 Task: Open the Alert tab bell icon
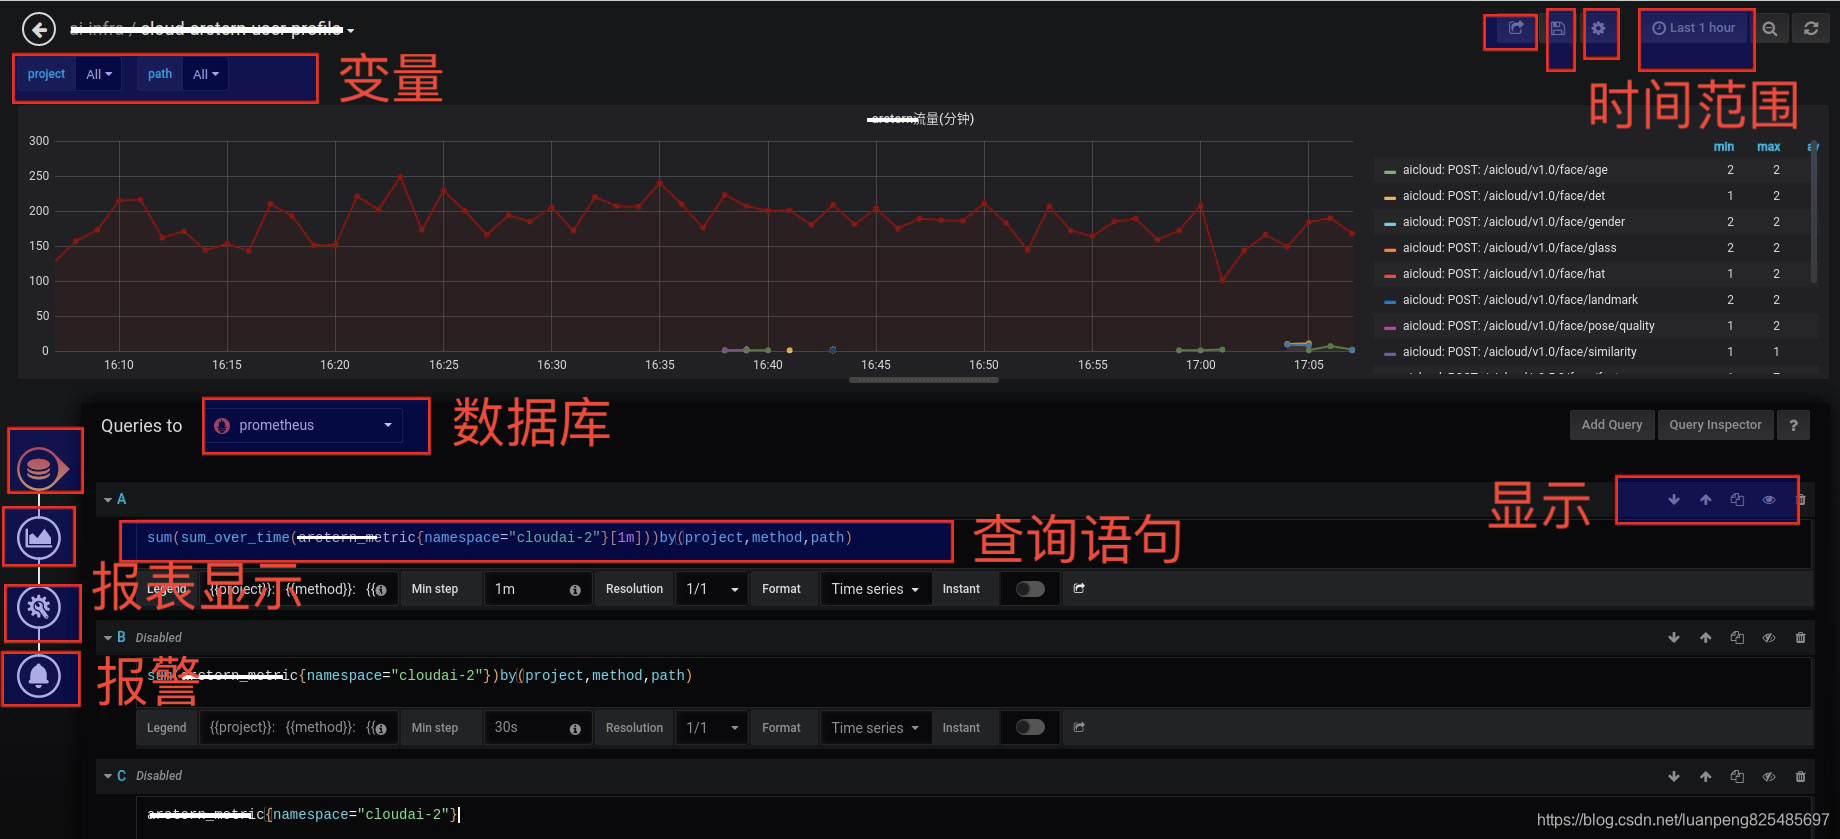coord(39,676)
